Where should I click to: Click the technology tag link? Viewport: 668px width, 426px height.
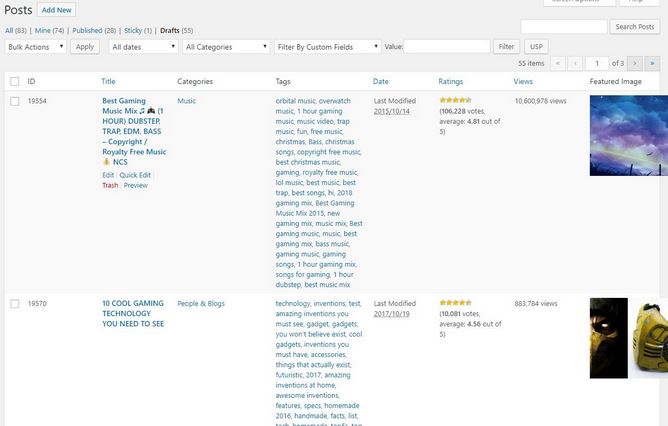(x=293, y=303)
